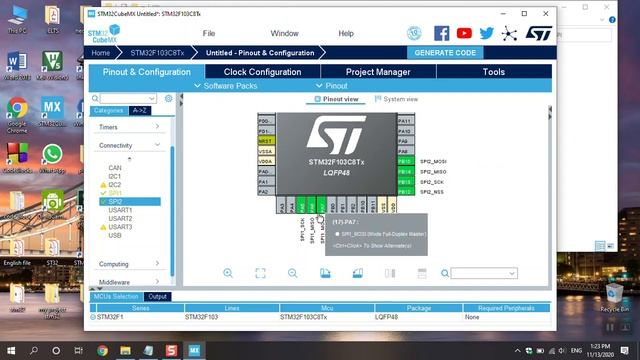Go to Home breadcrumb
Screen dimensions: 640x360
100,53
